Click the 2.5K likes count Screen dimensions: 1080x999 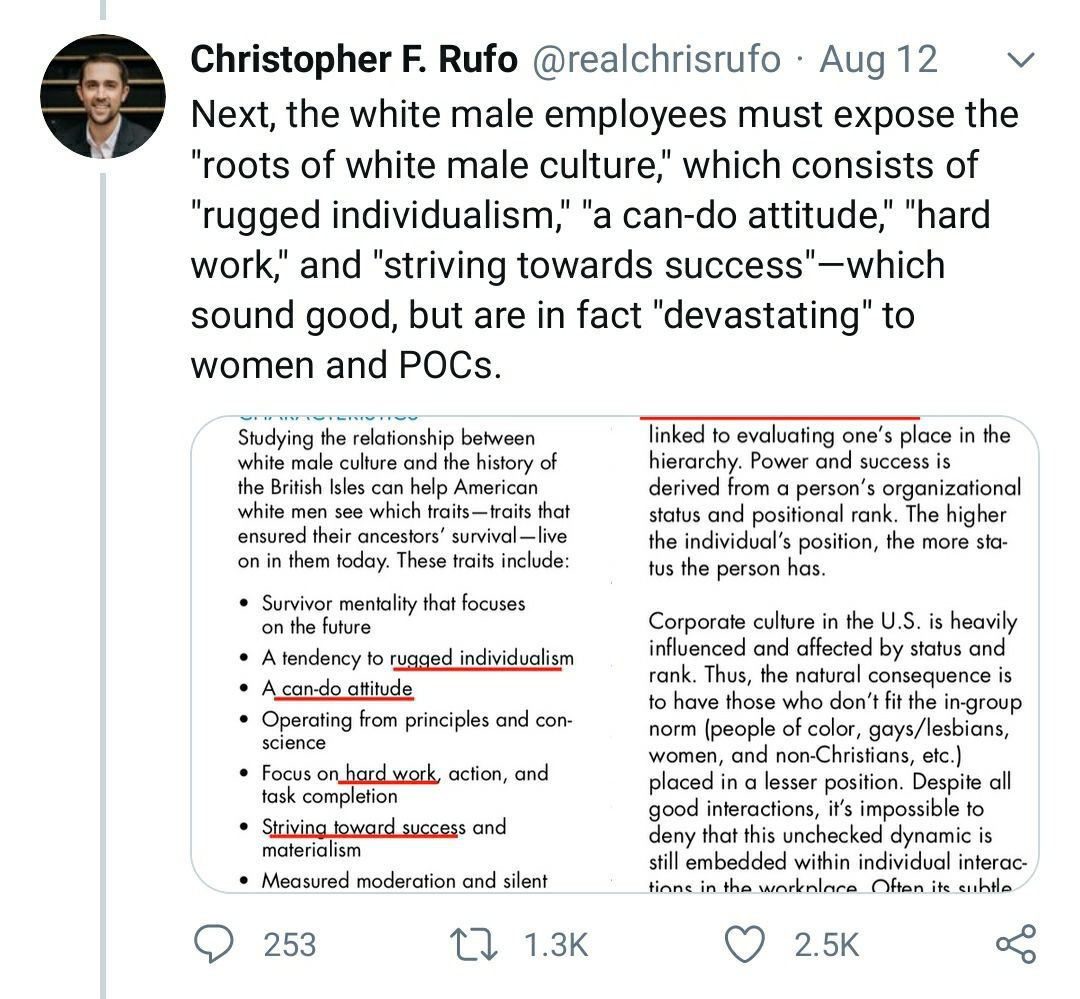click(x=826, y=944)
